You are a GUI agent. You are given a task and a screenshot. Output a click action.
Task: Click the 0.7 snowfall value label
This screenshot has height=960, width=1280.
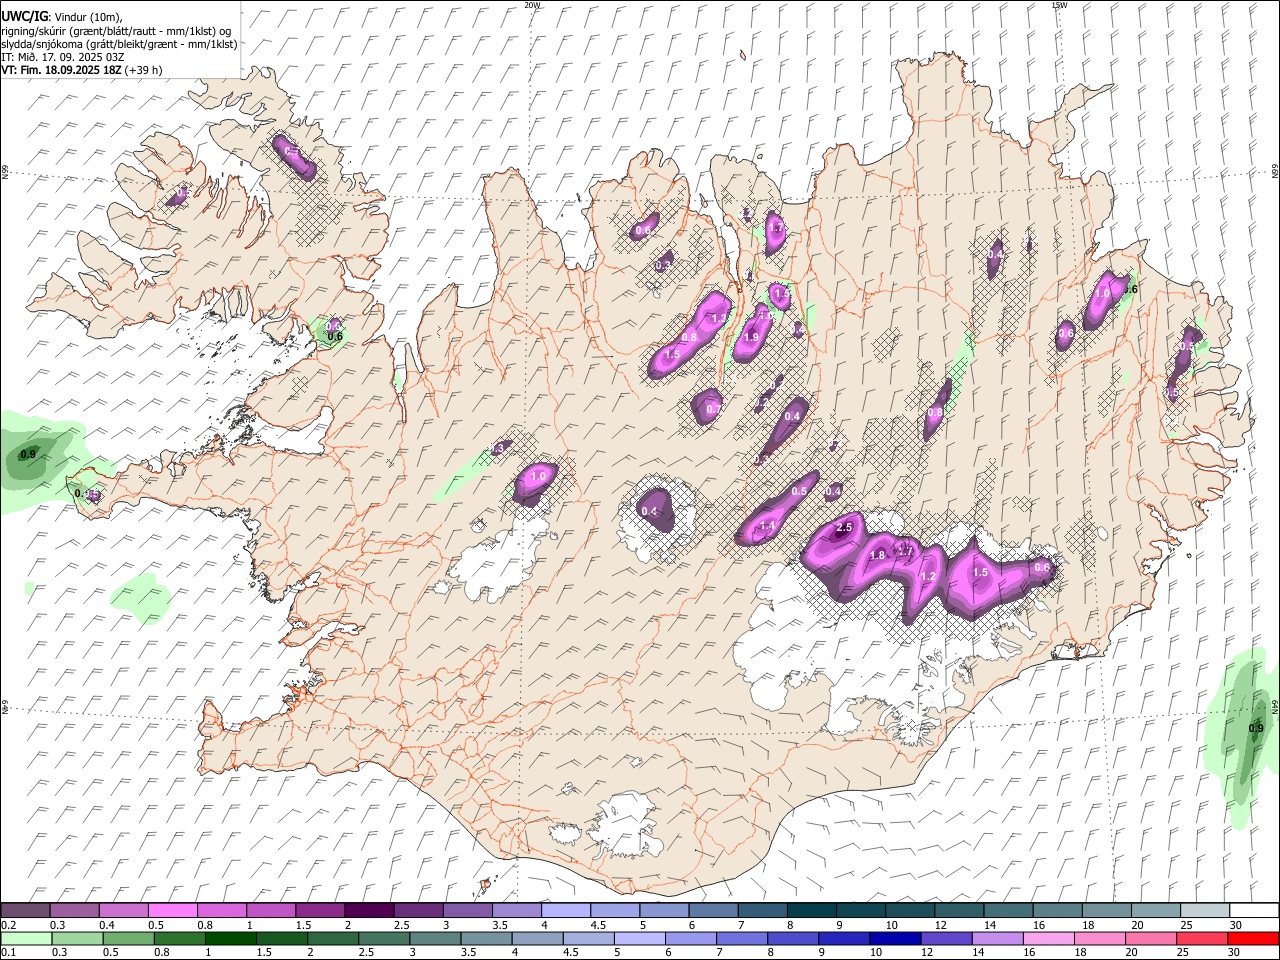pos(713,409)
